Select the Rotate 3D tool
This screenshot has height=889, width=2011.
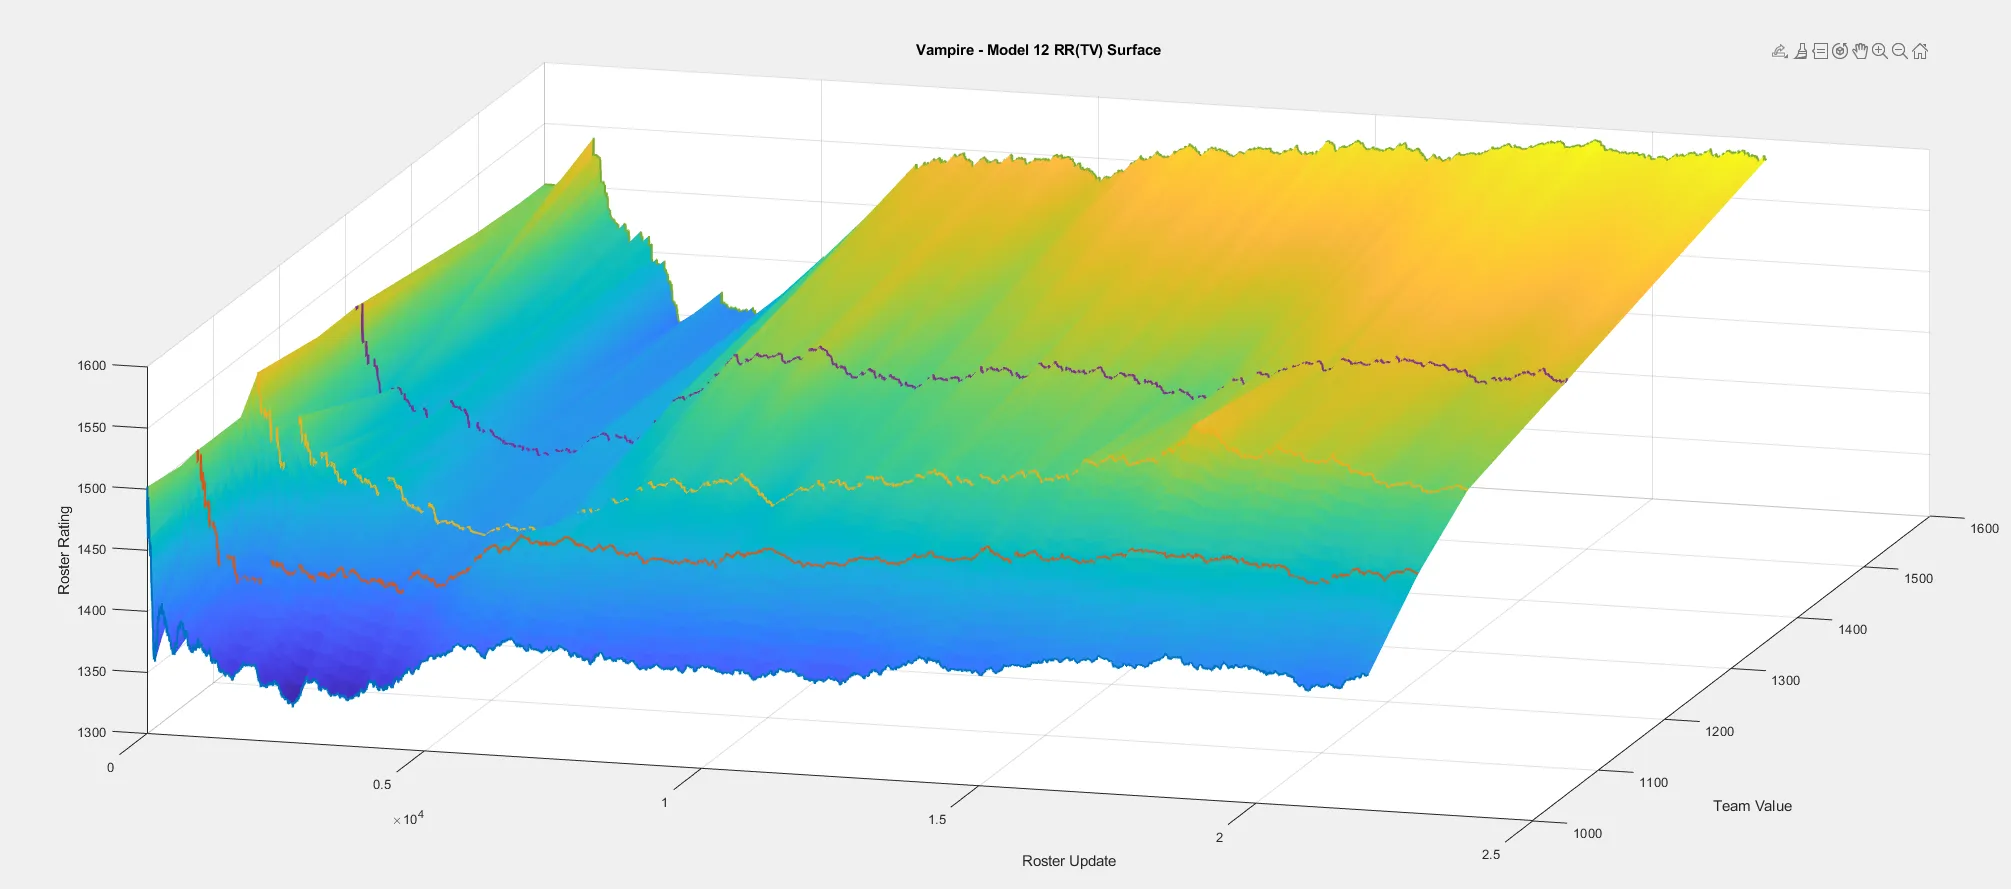point(1840,51)
